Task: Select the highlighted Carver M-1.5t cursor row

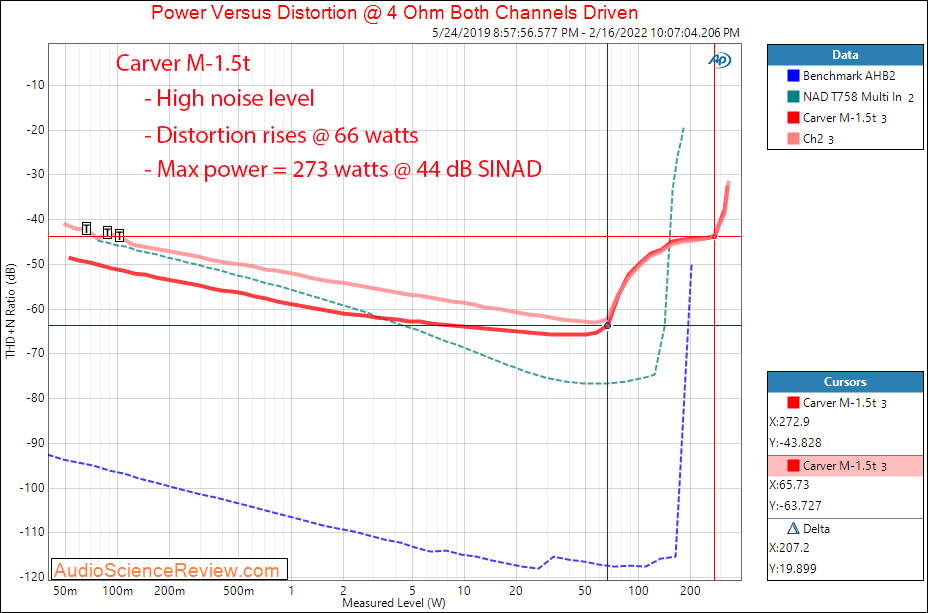Action: tap(845, 466)
